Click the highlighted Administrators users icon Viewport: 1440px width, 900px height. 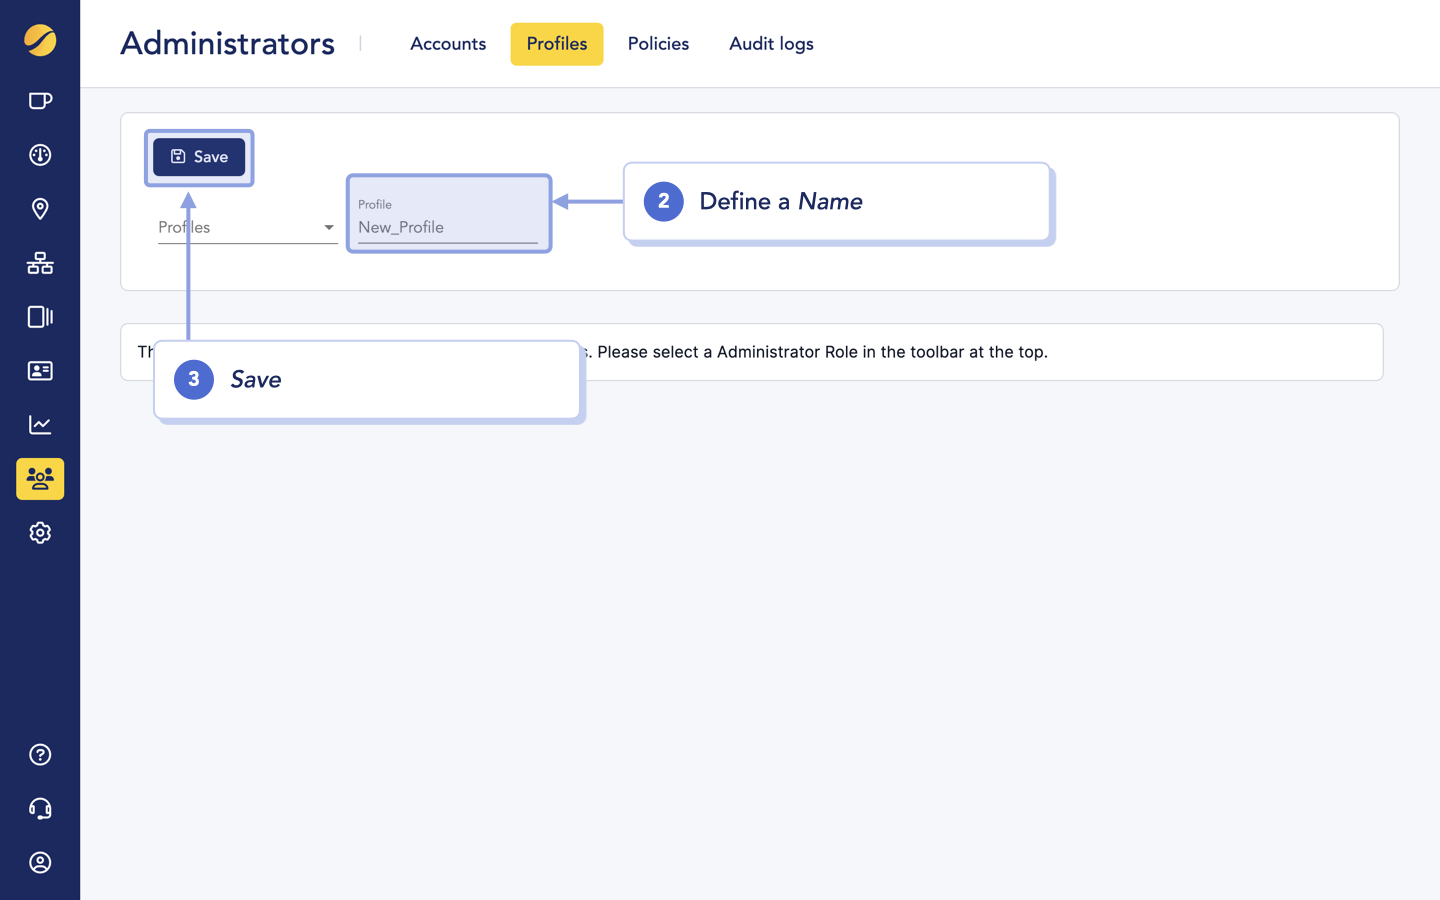(x=40, y=478)
